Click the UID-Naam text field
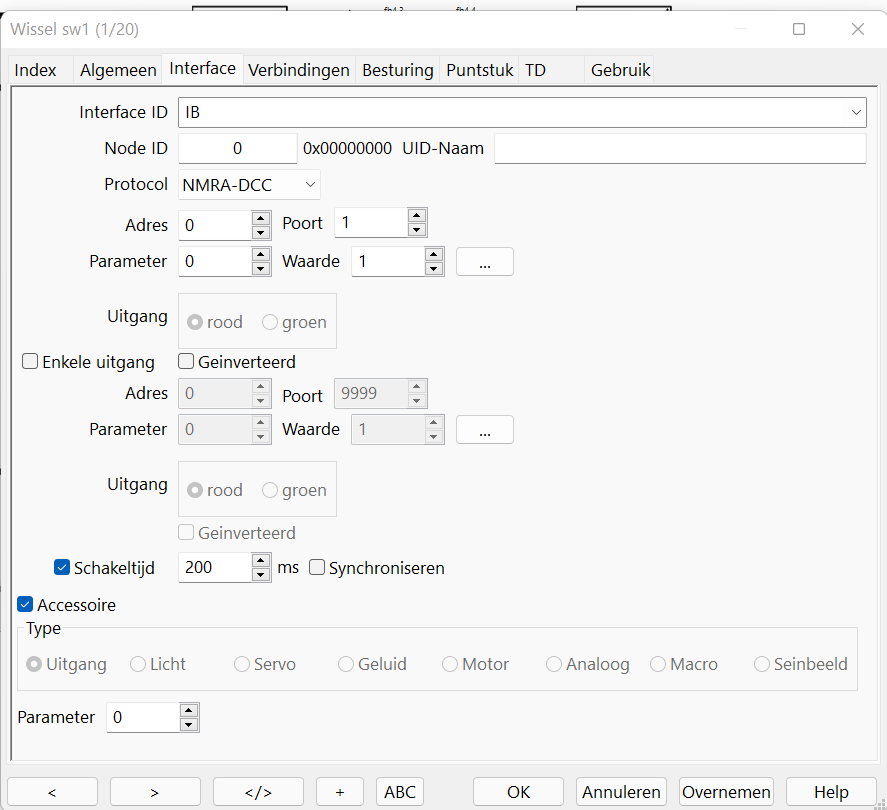 coord(679,149)
